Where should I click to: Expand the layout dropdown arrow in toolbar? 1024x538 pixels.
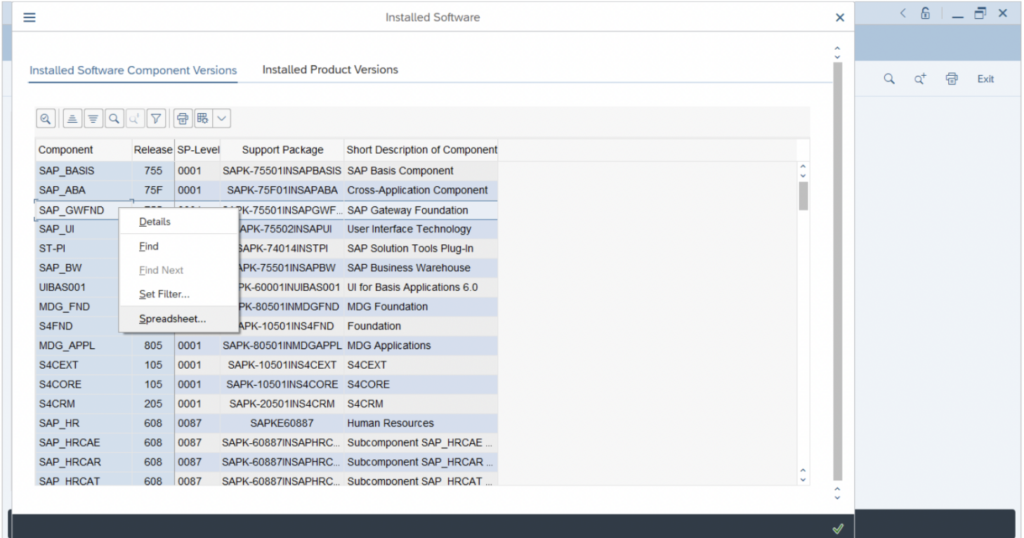coord(221,118)
